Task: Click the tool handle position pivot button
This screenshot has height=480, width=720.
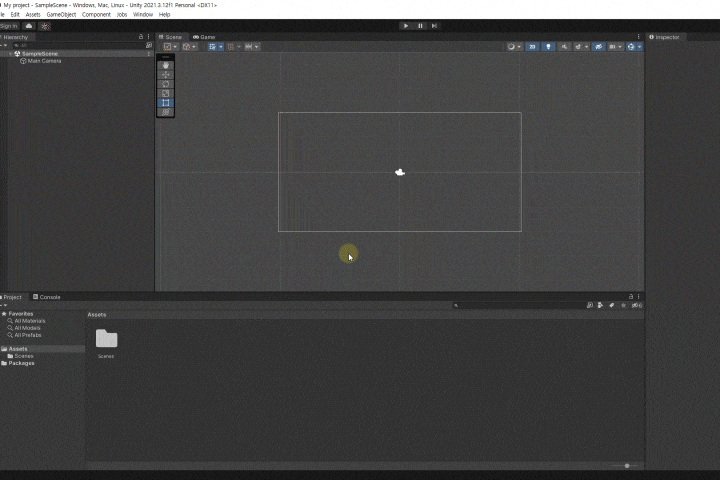Action: tap(168, 47)
